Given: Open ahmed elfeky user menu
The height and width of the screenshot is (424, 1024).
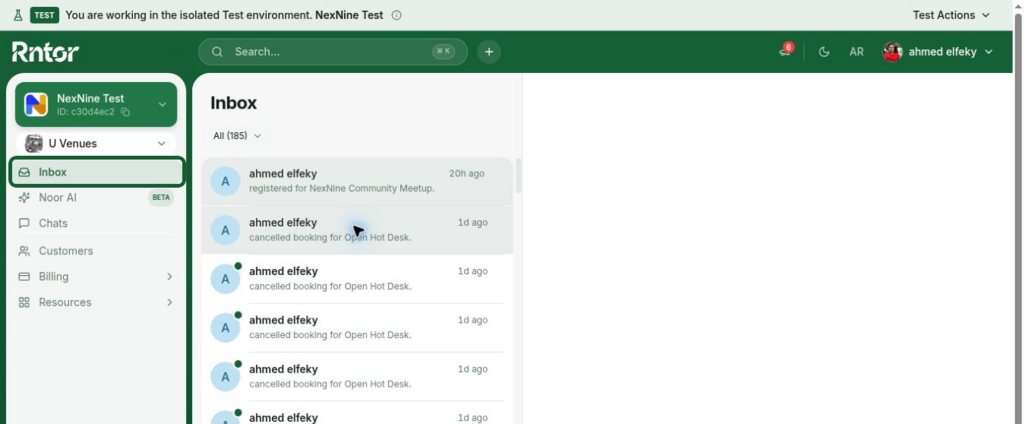Looking at the screenshot, I should 938,52.
